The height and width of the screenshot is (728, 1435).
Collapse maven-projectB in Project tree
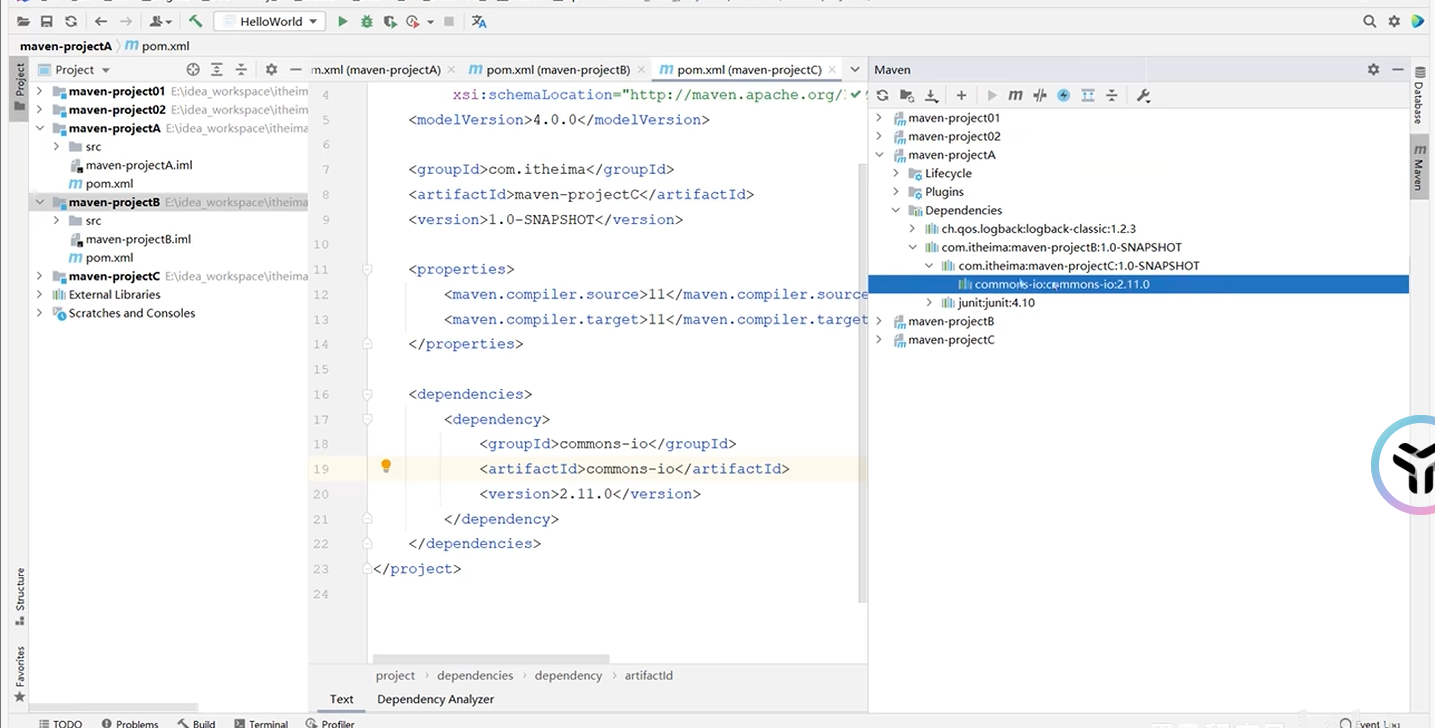40,202
